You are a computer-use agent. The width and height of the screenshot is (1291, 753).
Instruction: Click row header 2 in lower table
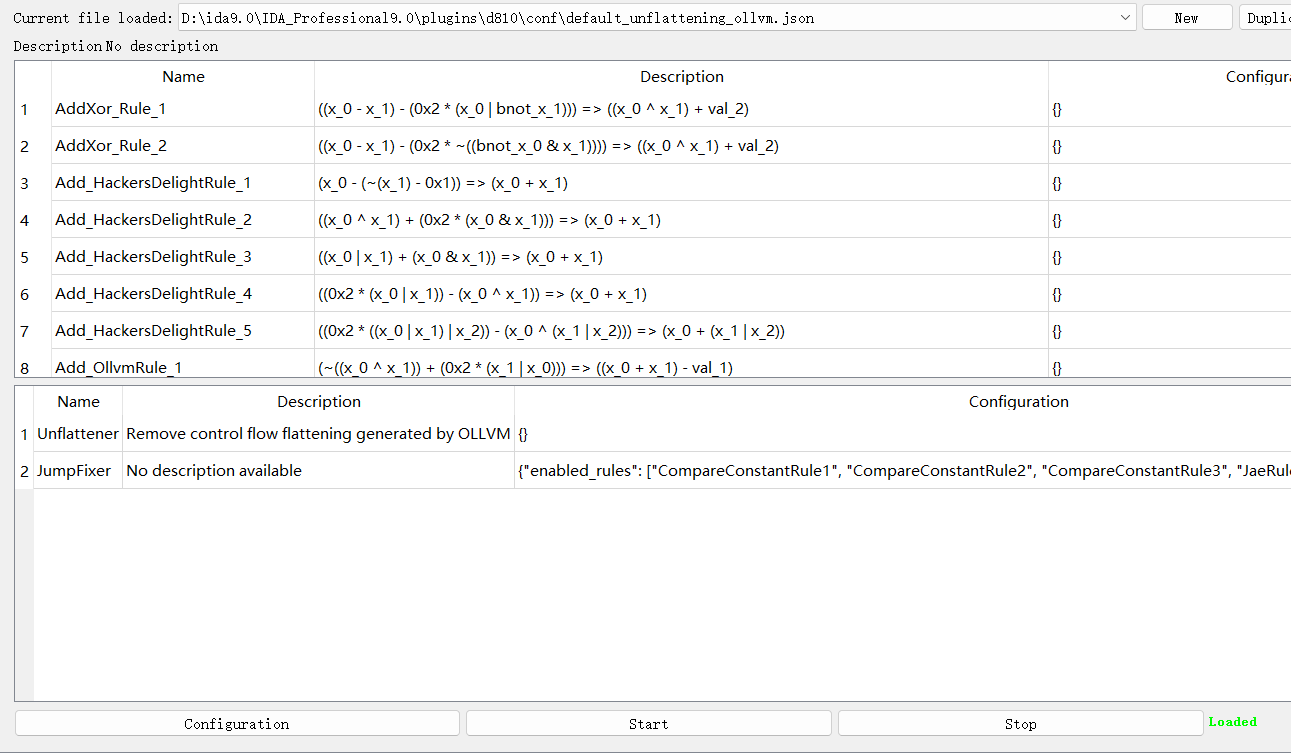point(24,470)
